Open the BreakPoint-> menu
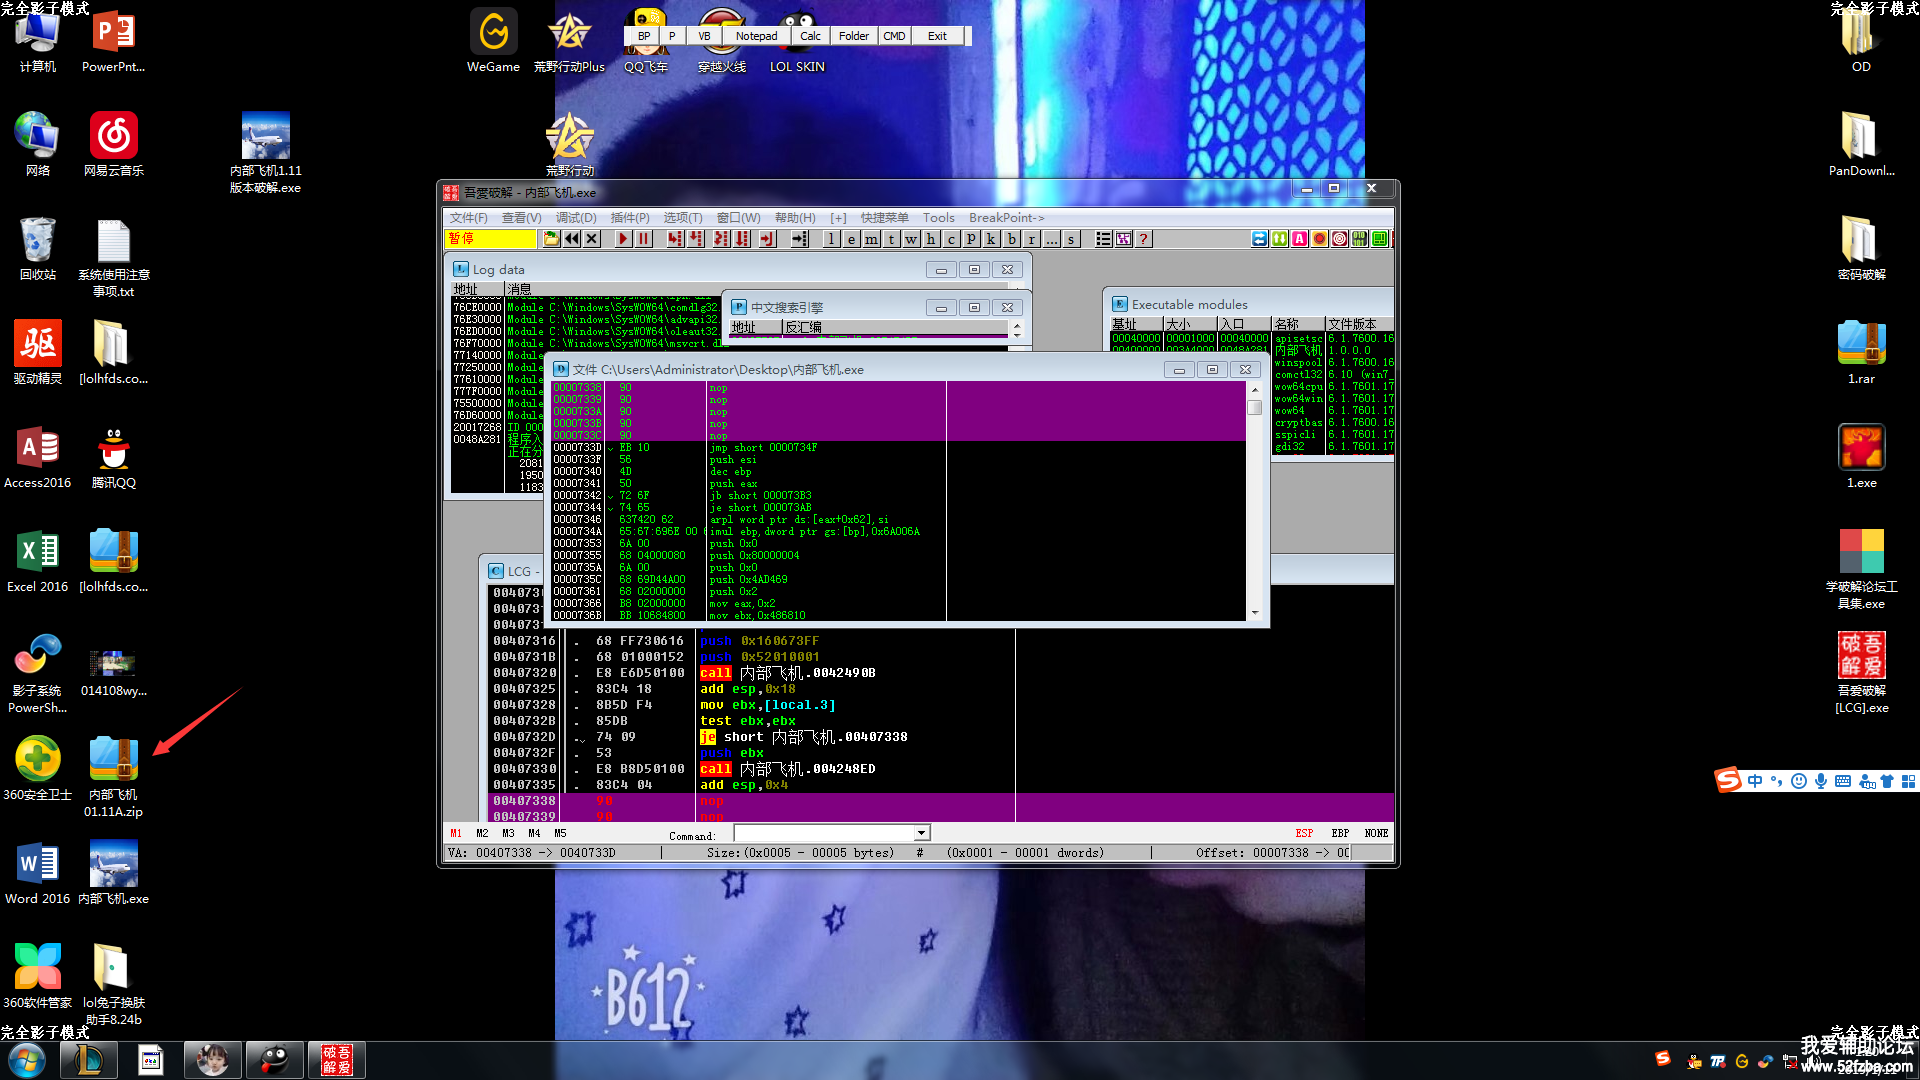Screen dimensions: 1920x1080 click(1006, 217)
